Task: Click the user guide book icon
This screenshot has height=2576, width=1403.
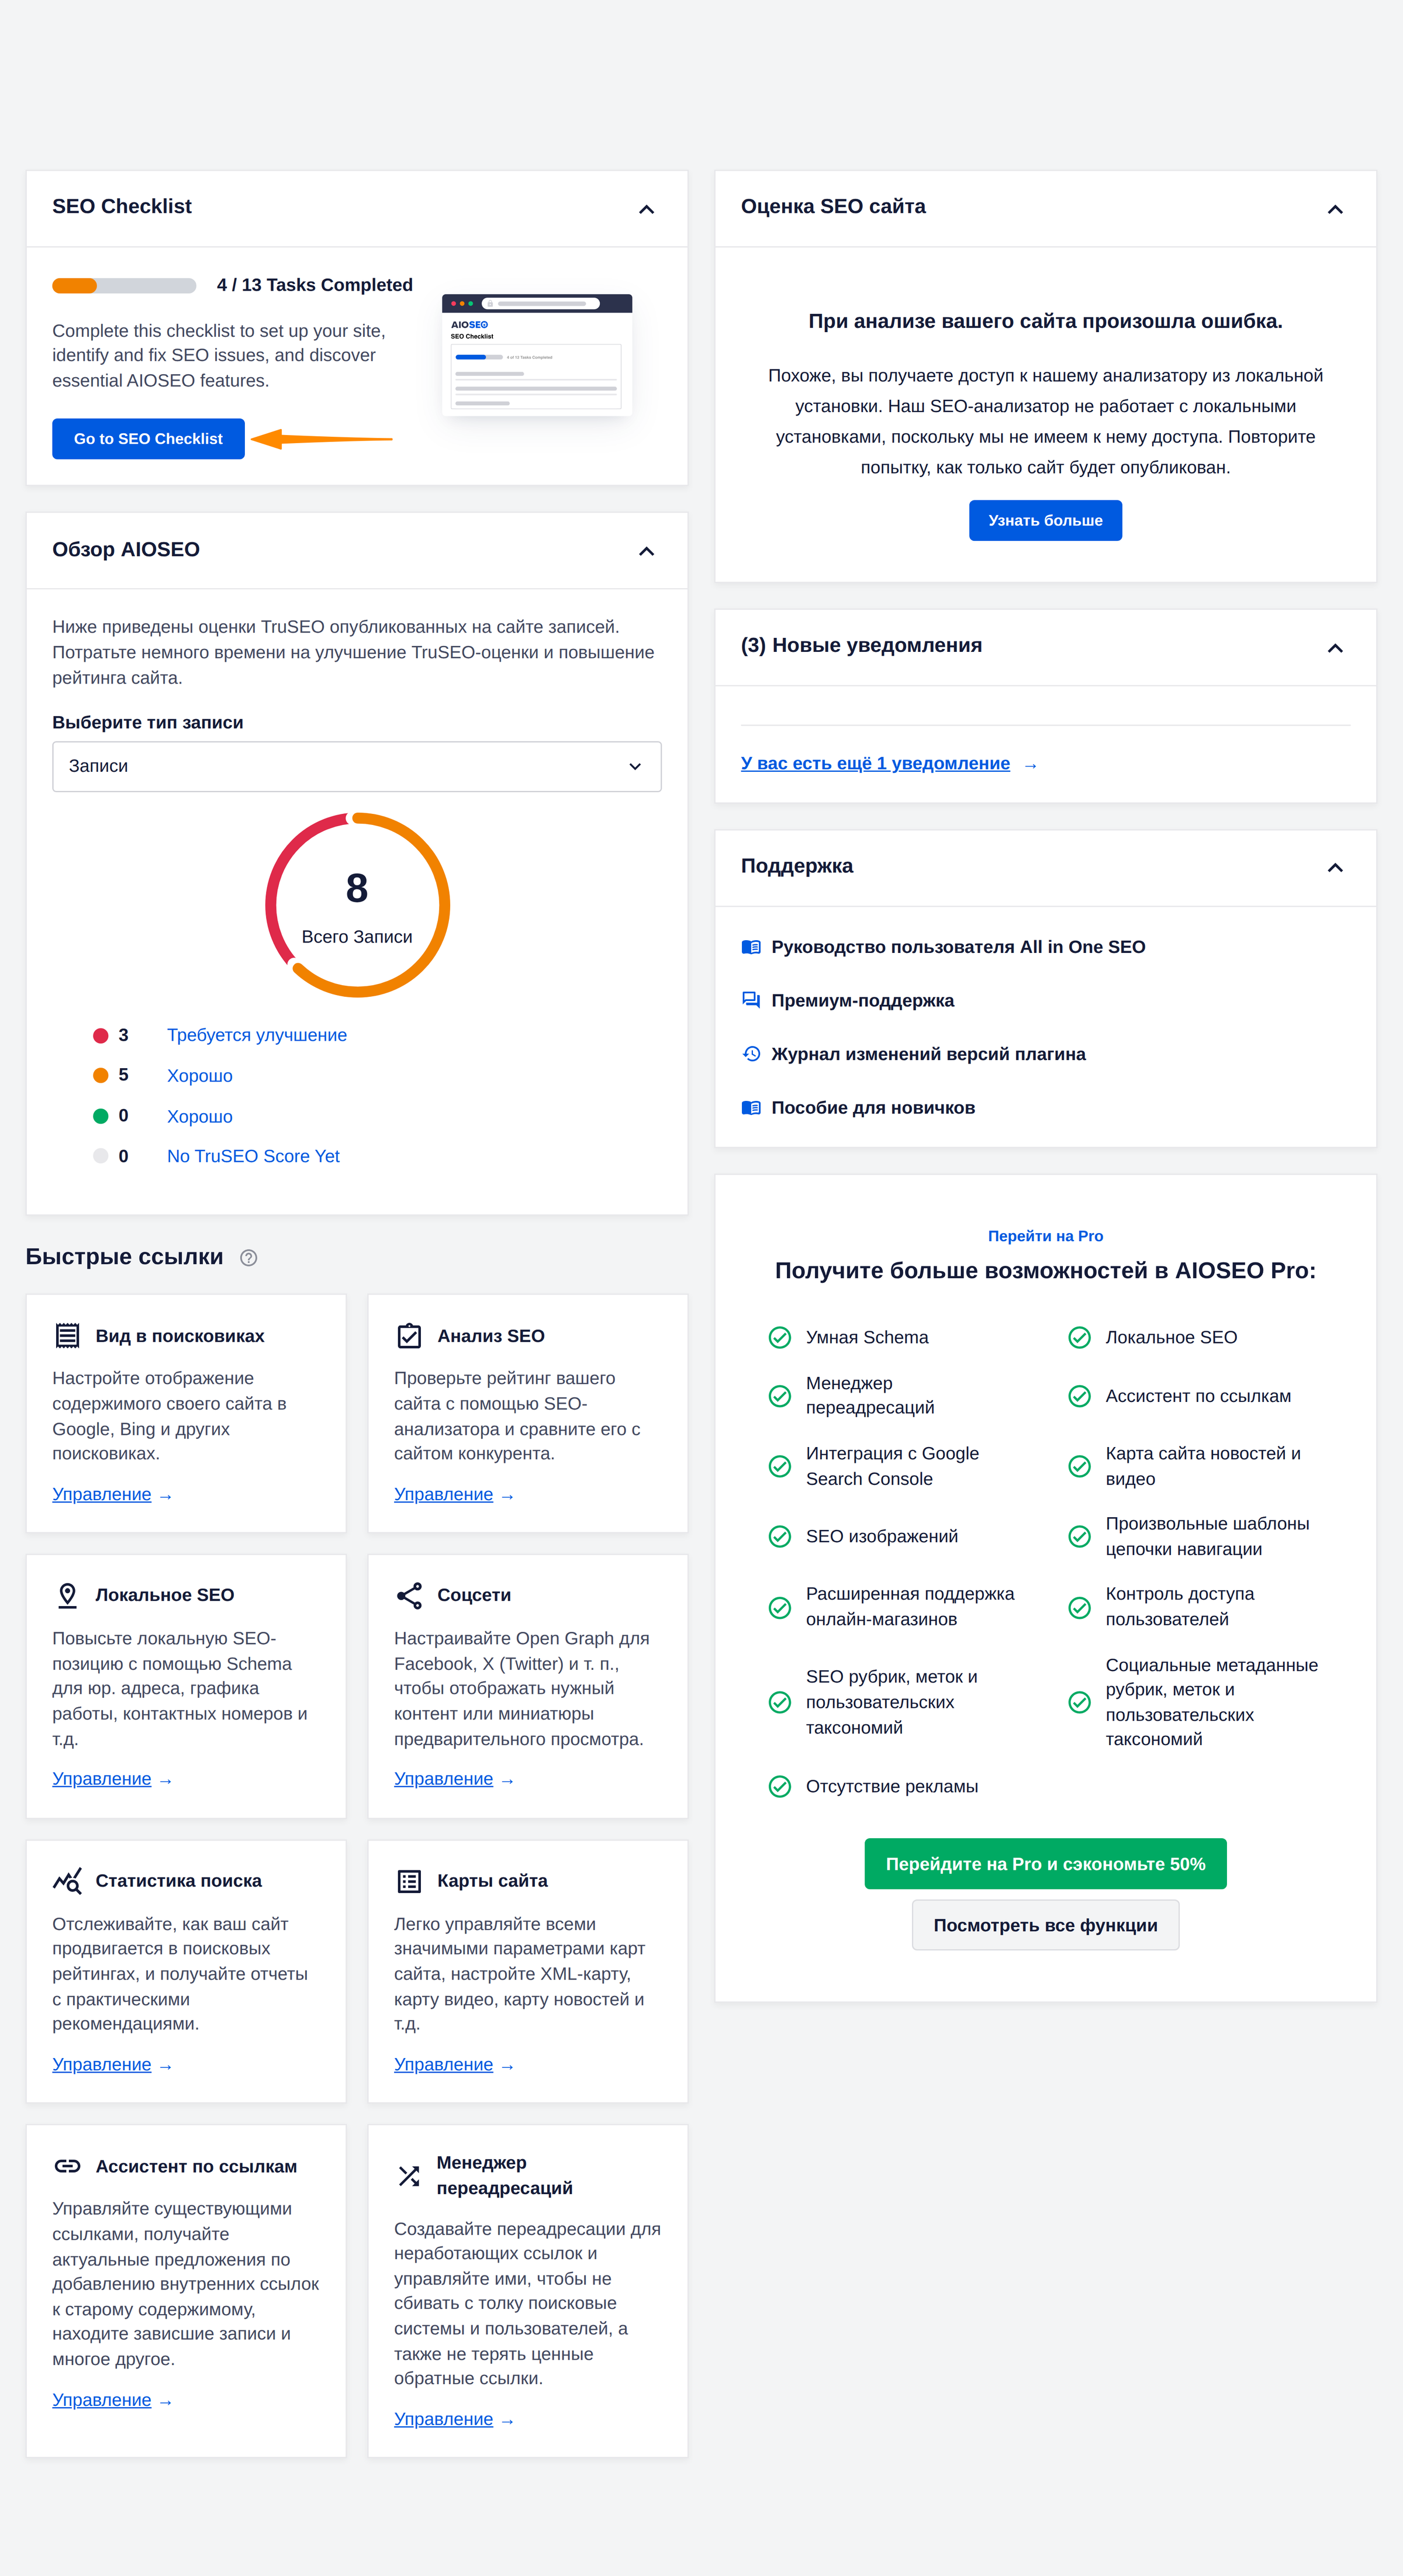Action: (x=751, y=947)
